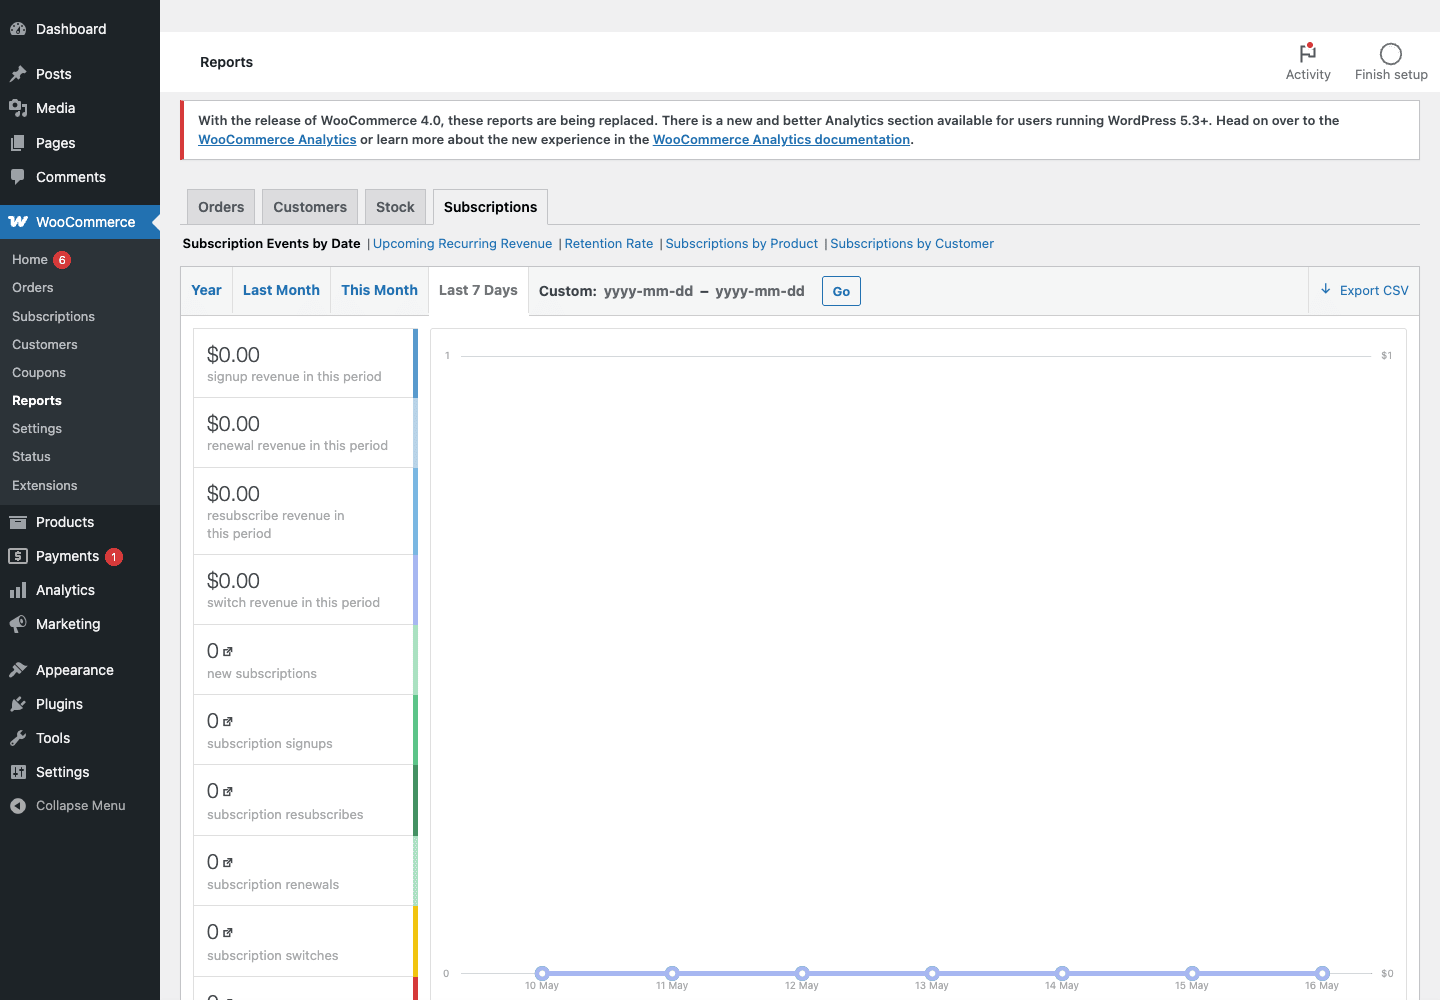The width and height of the screenshot is (1440, 1000).
Task: Click the Media library icon
Action: click(18, 108)
